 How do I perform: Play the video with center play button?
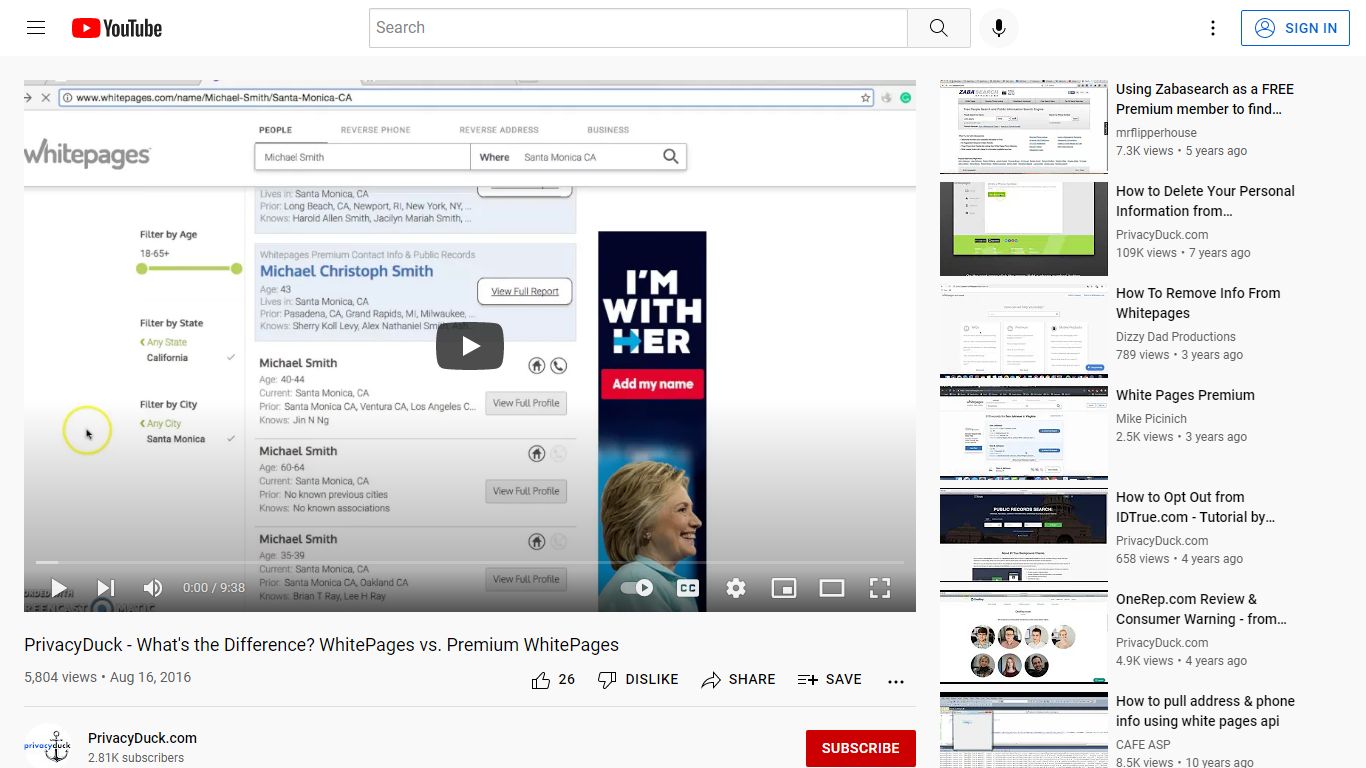tap(470, 346)
